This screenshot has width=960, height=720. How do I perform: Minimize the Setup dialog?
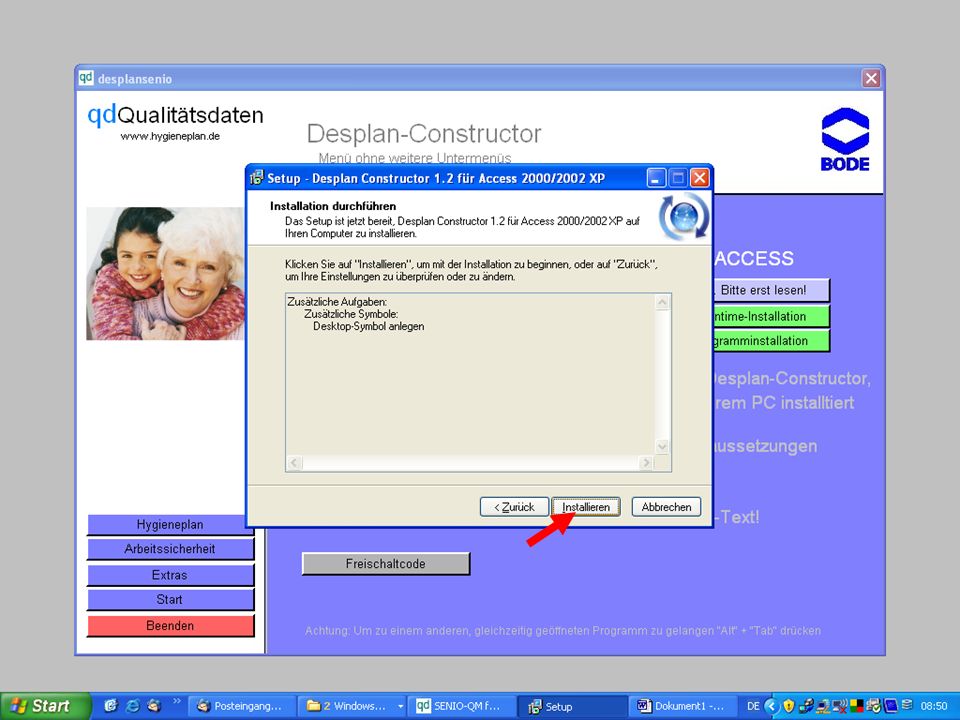(x=656, y=178)
